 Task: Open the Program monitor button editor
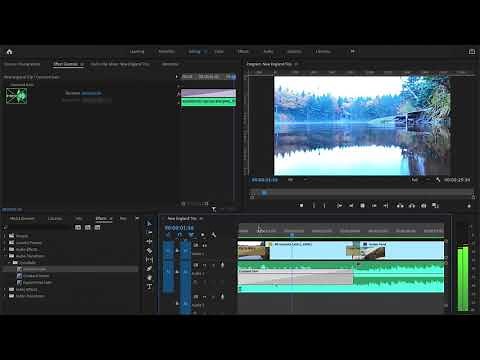pyautogui.click(x=469, y=206)
